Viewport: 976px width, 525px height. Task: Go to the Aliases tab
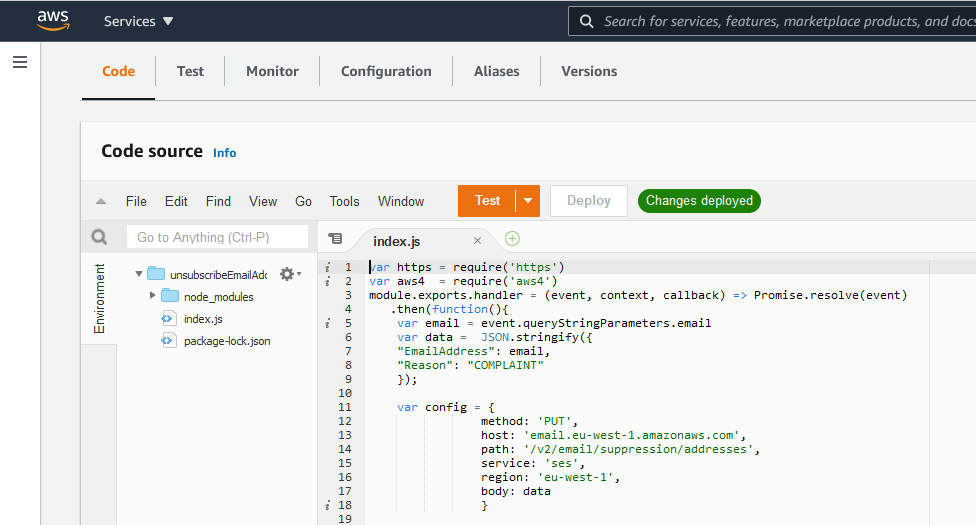tap(496, 71)
